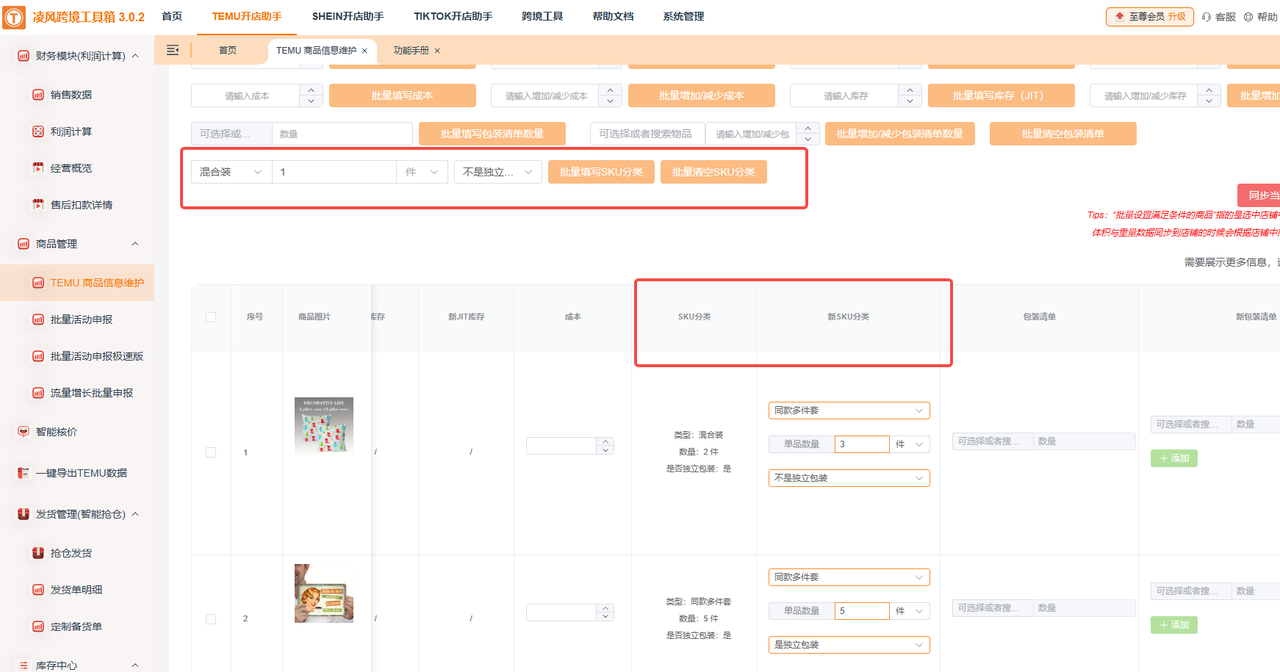Viewport: 1280px width, 672px height.
Task: Click 批量清空包装清单 button
Action: 1063,134
